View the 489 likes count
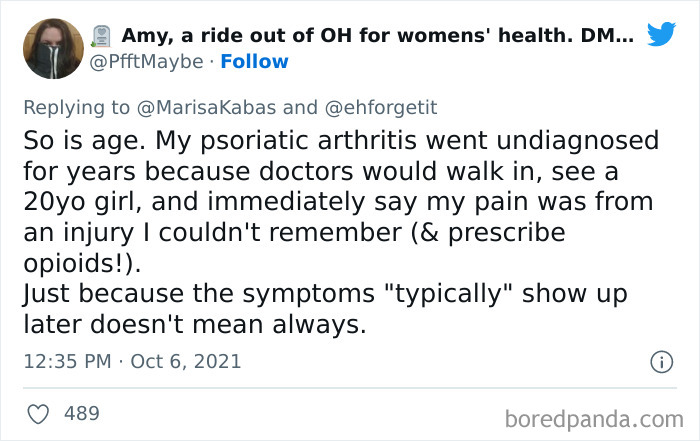This screenshot has width=700, height=441. click(81, 412)
